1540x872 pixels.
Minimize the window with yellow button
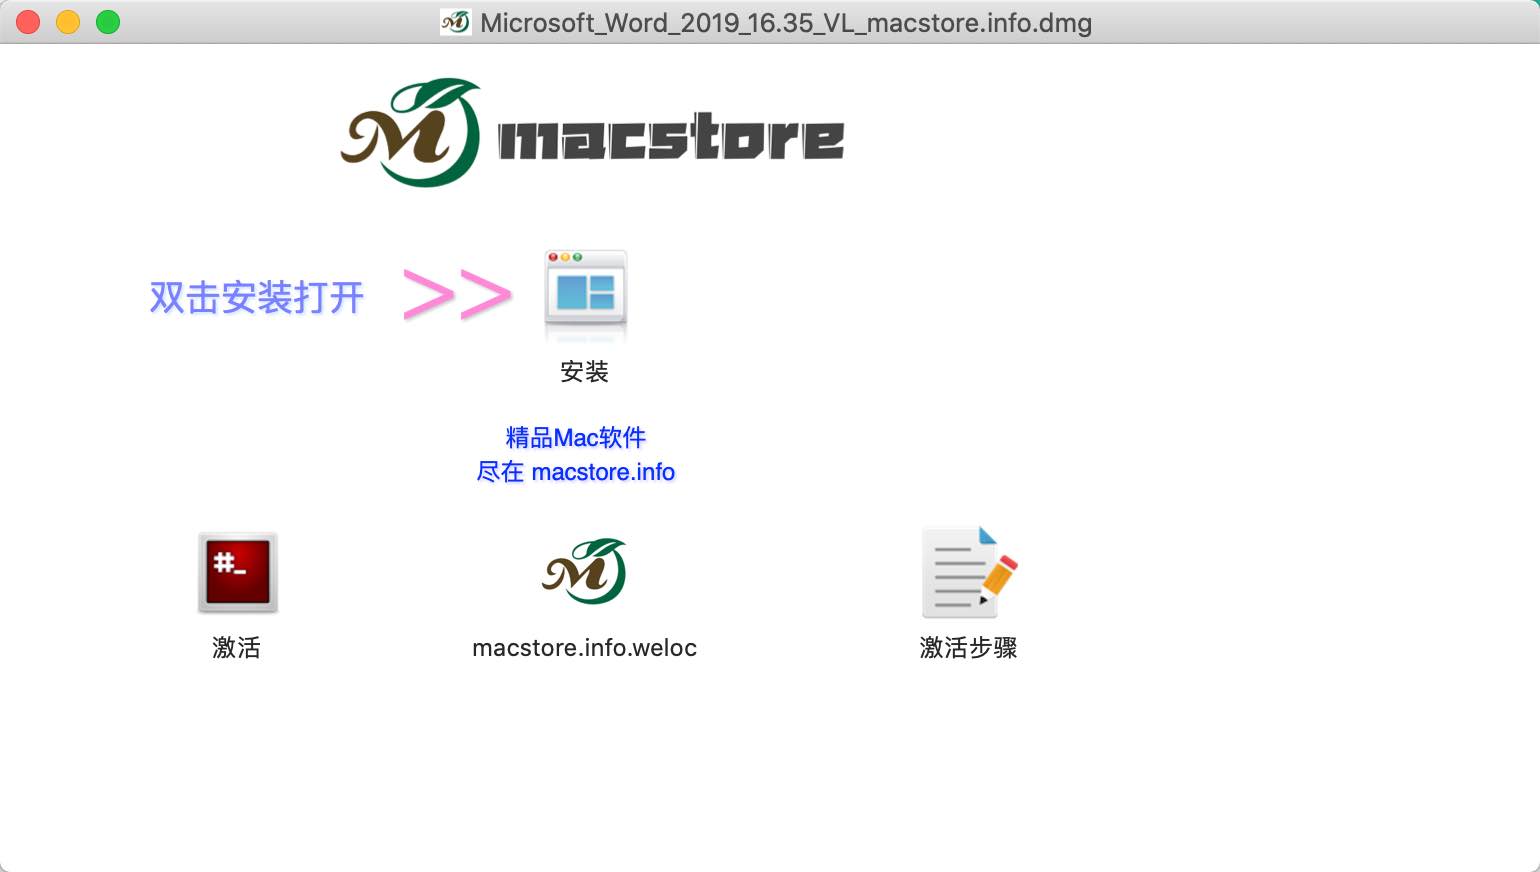(68, 22)
